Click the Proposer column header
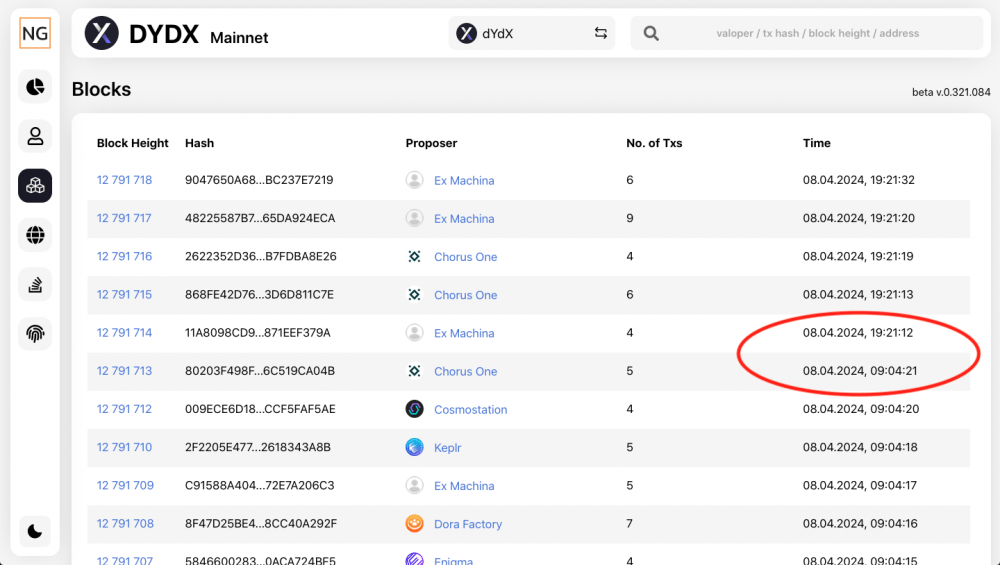Image resolution: width=1000 pixels, height=565 pixels. coord(431,143)
